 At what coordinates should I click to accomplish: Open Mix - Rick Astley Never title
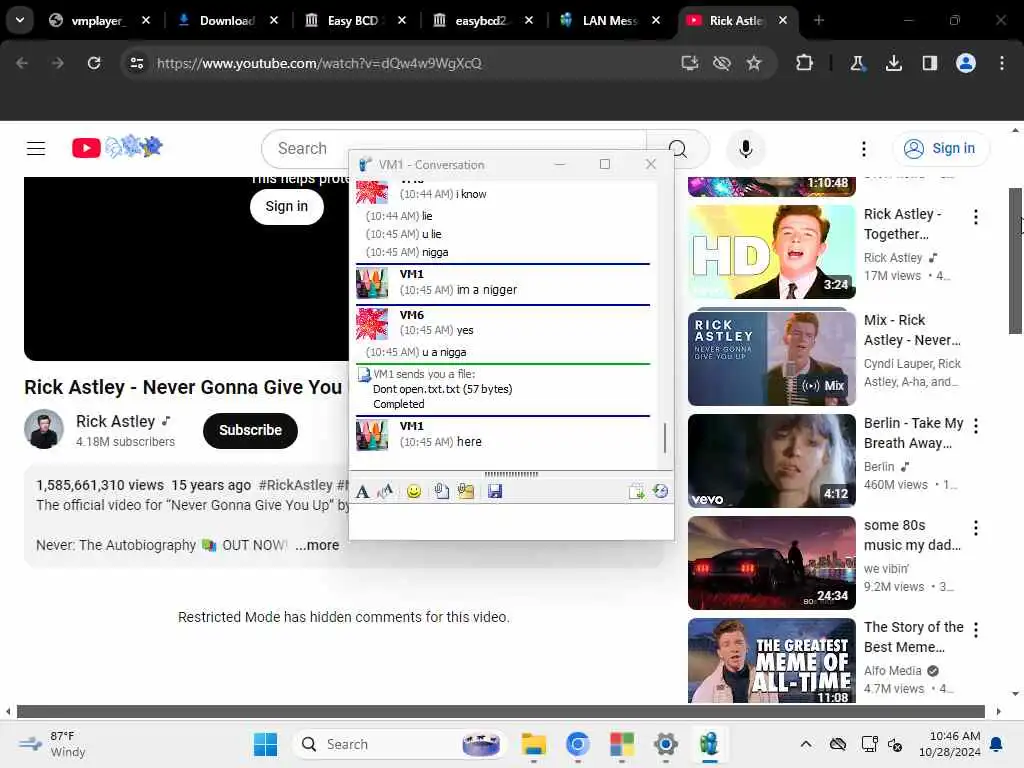tap(912, 330)
